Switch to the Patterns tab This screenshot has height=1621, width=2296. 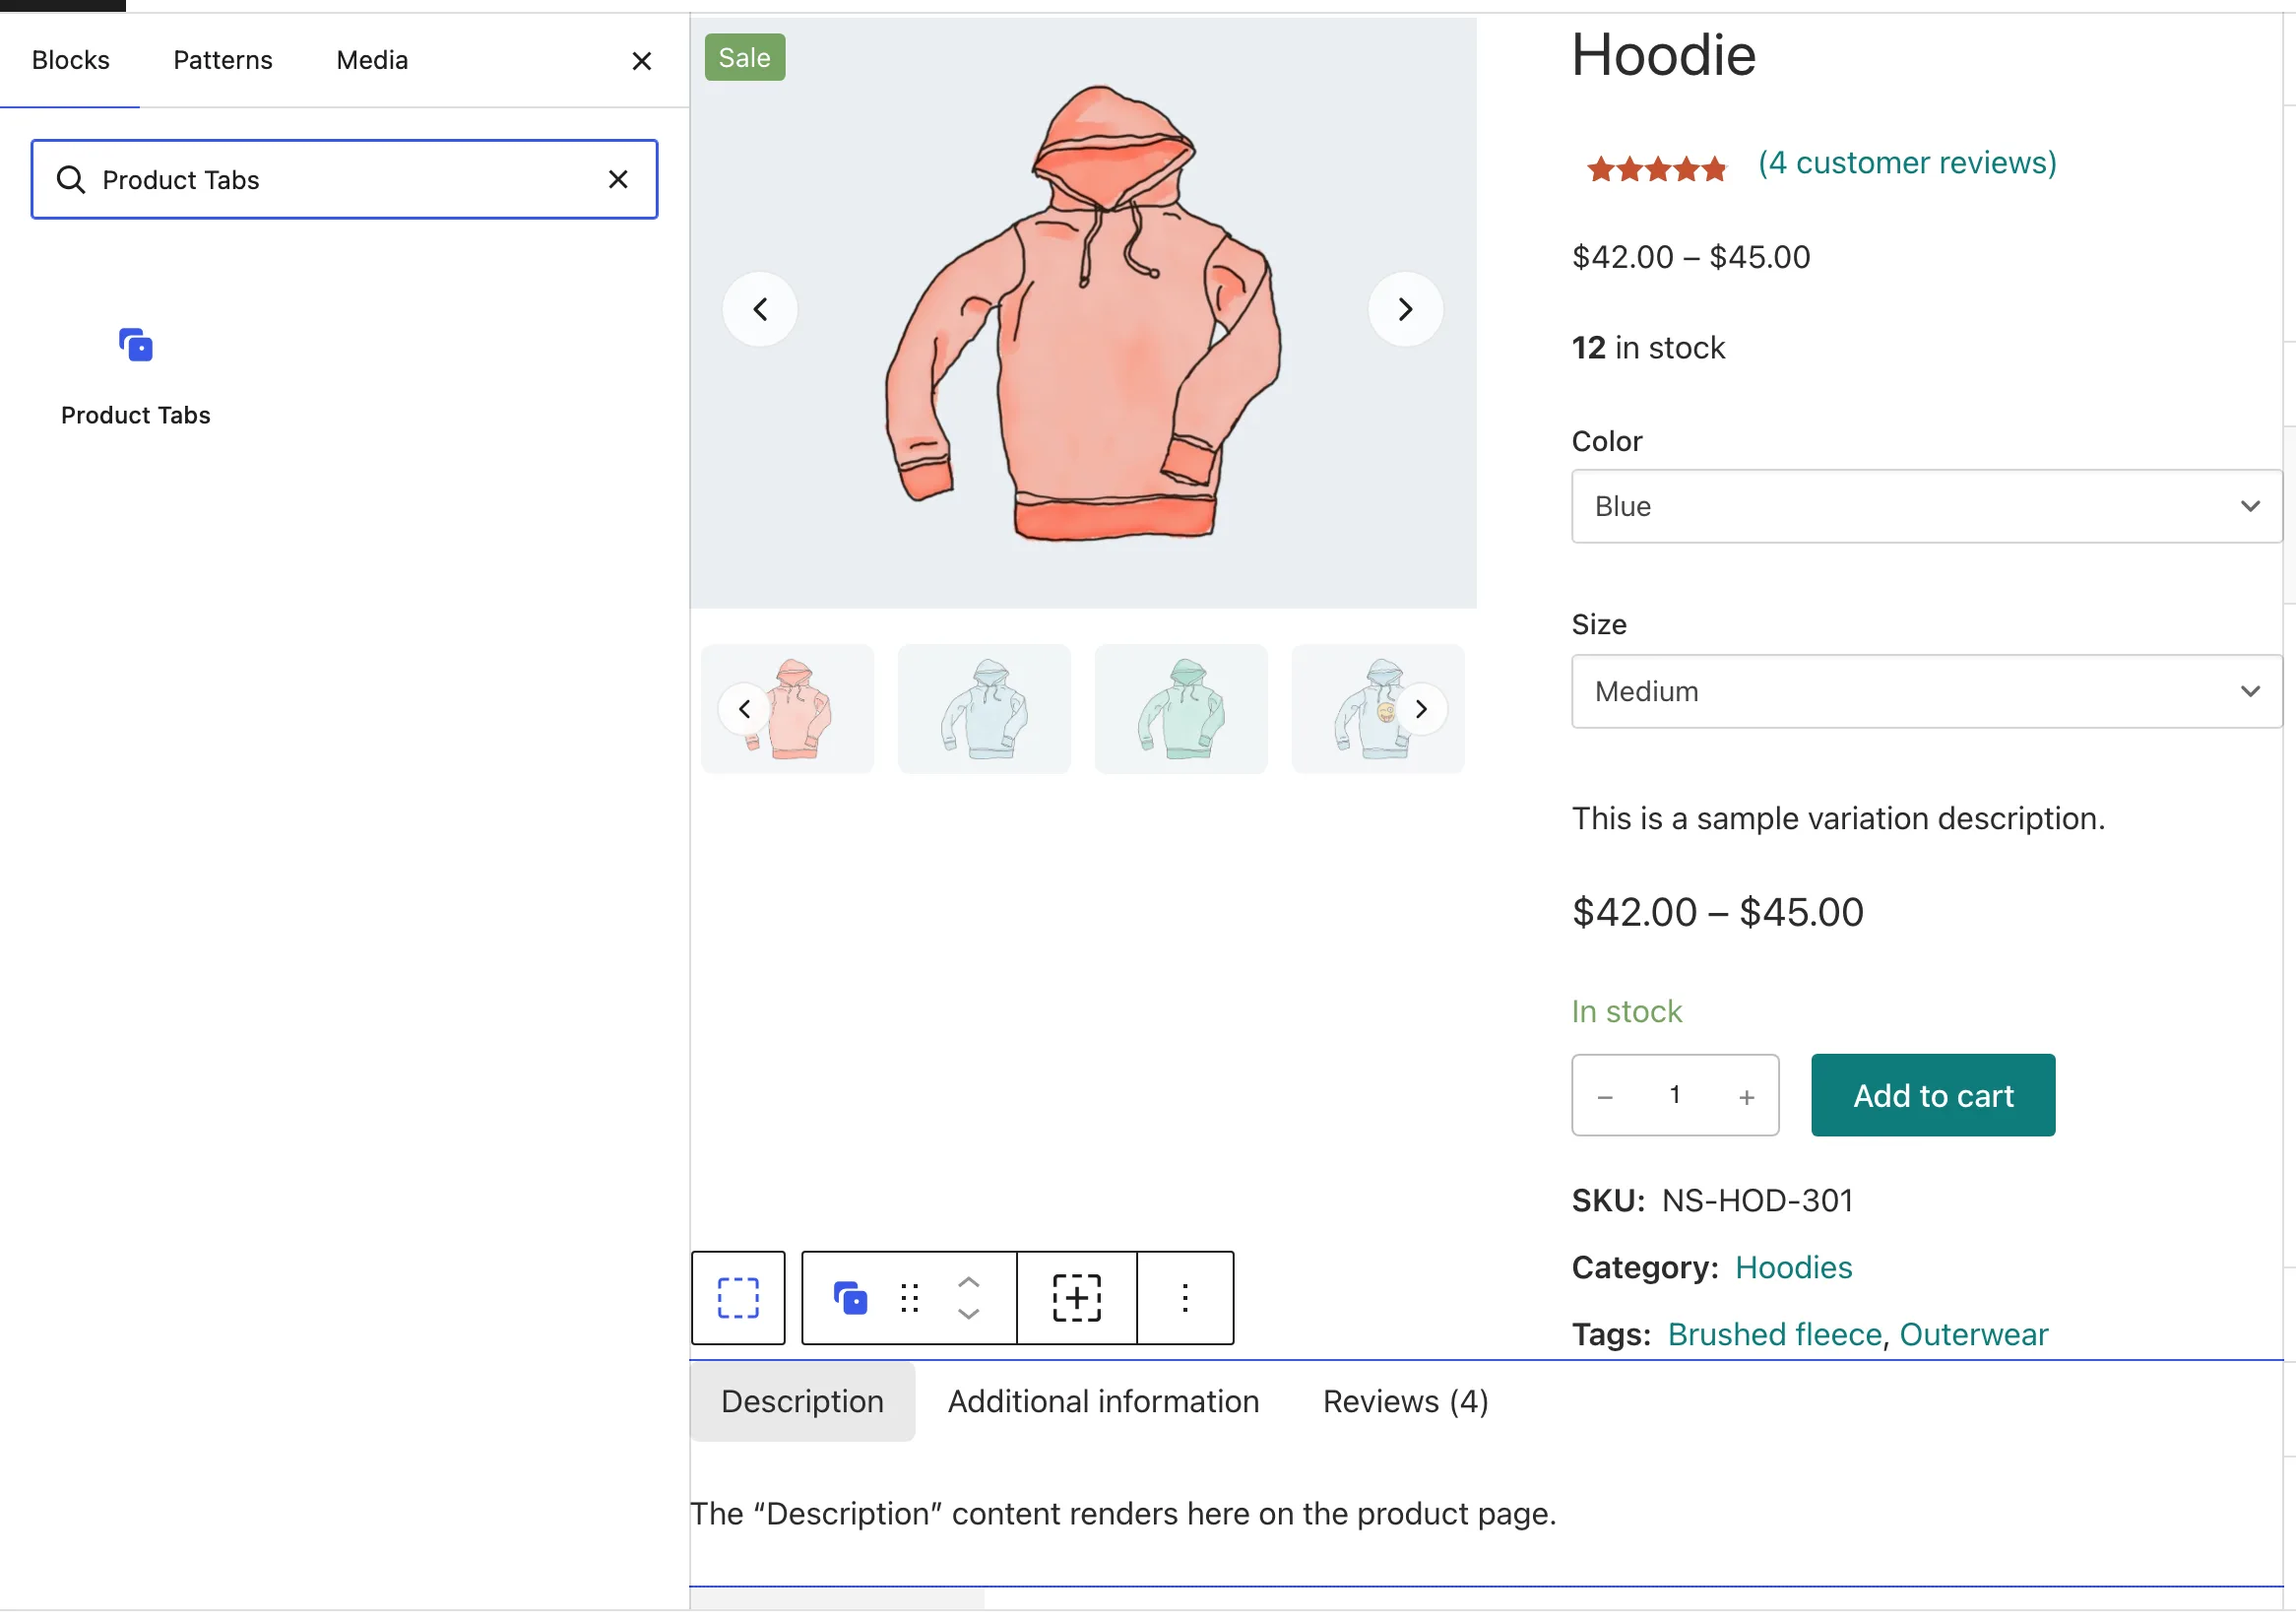pyautogui.click(x=222, y=60)
